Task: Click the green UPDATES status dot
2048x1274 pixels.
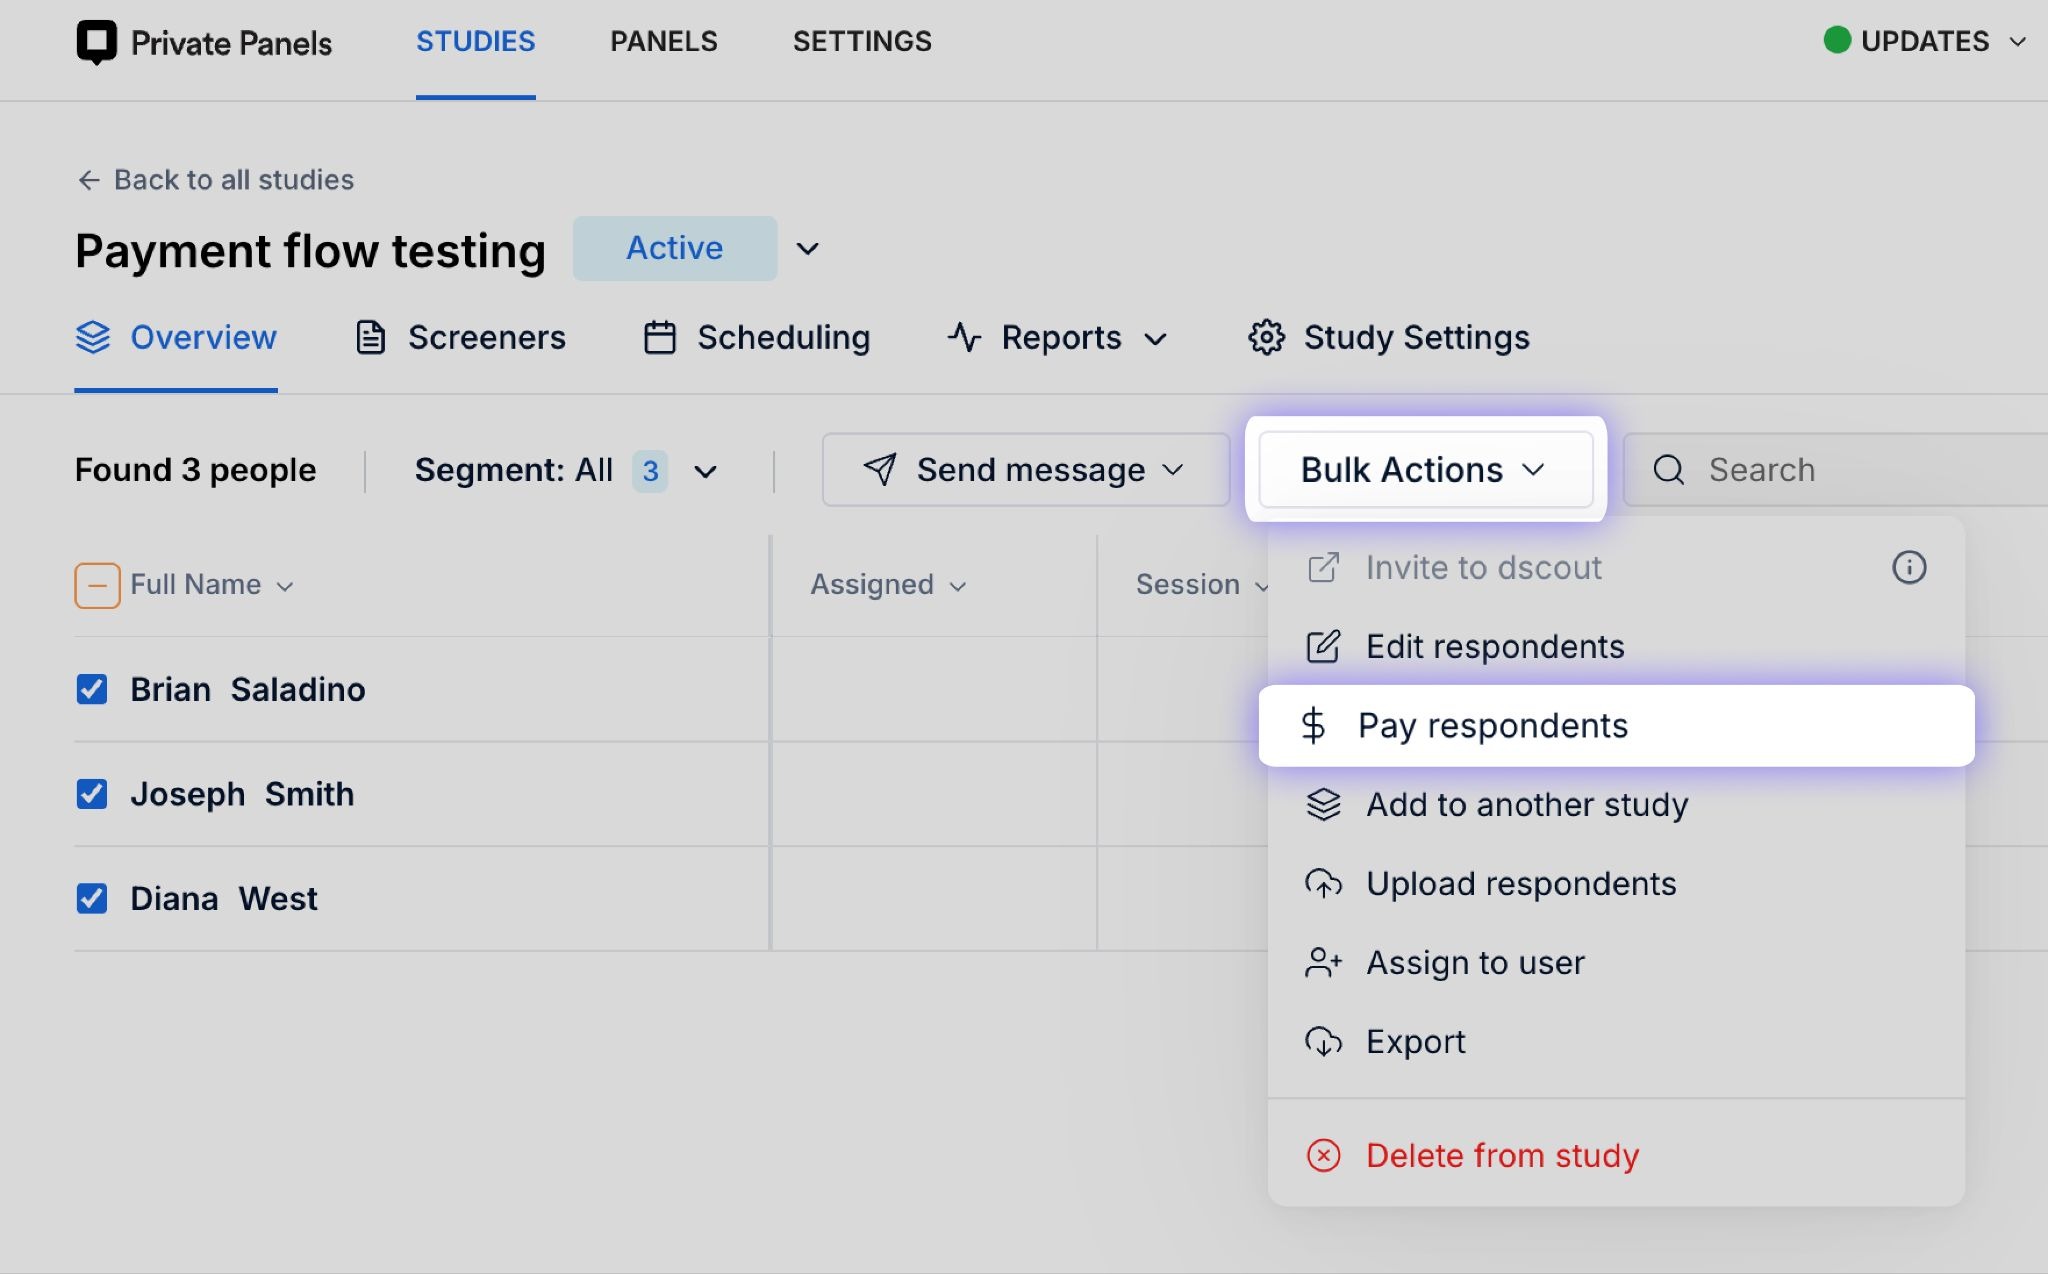Action: pyautogui.click(x=1836, y=41)
